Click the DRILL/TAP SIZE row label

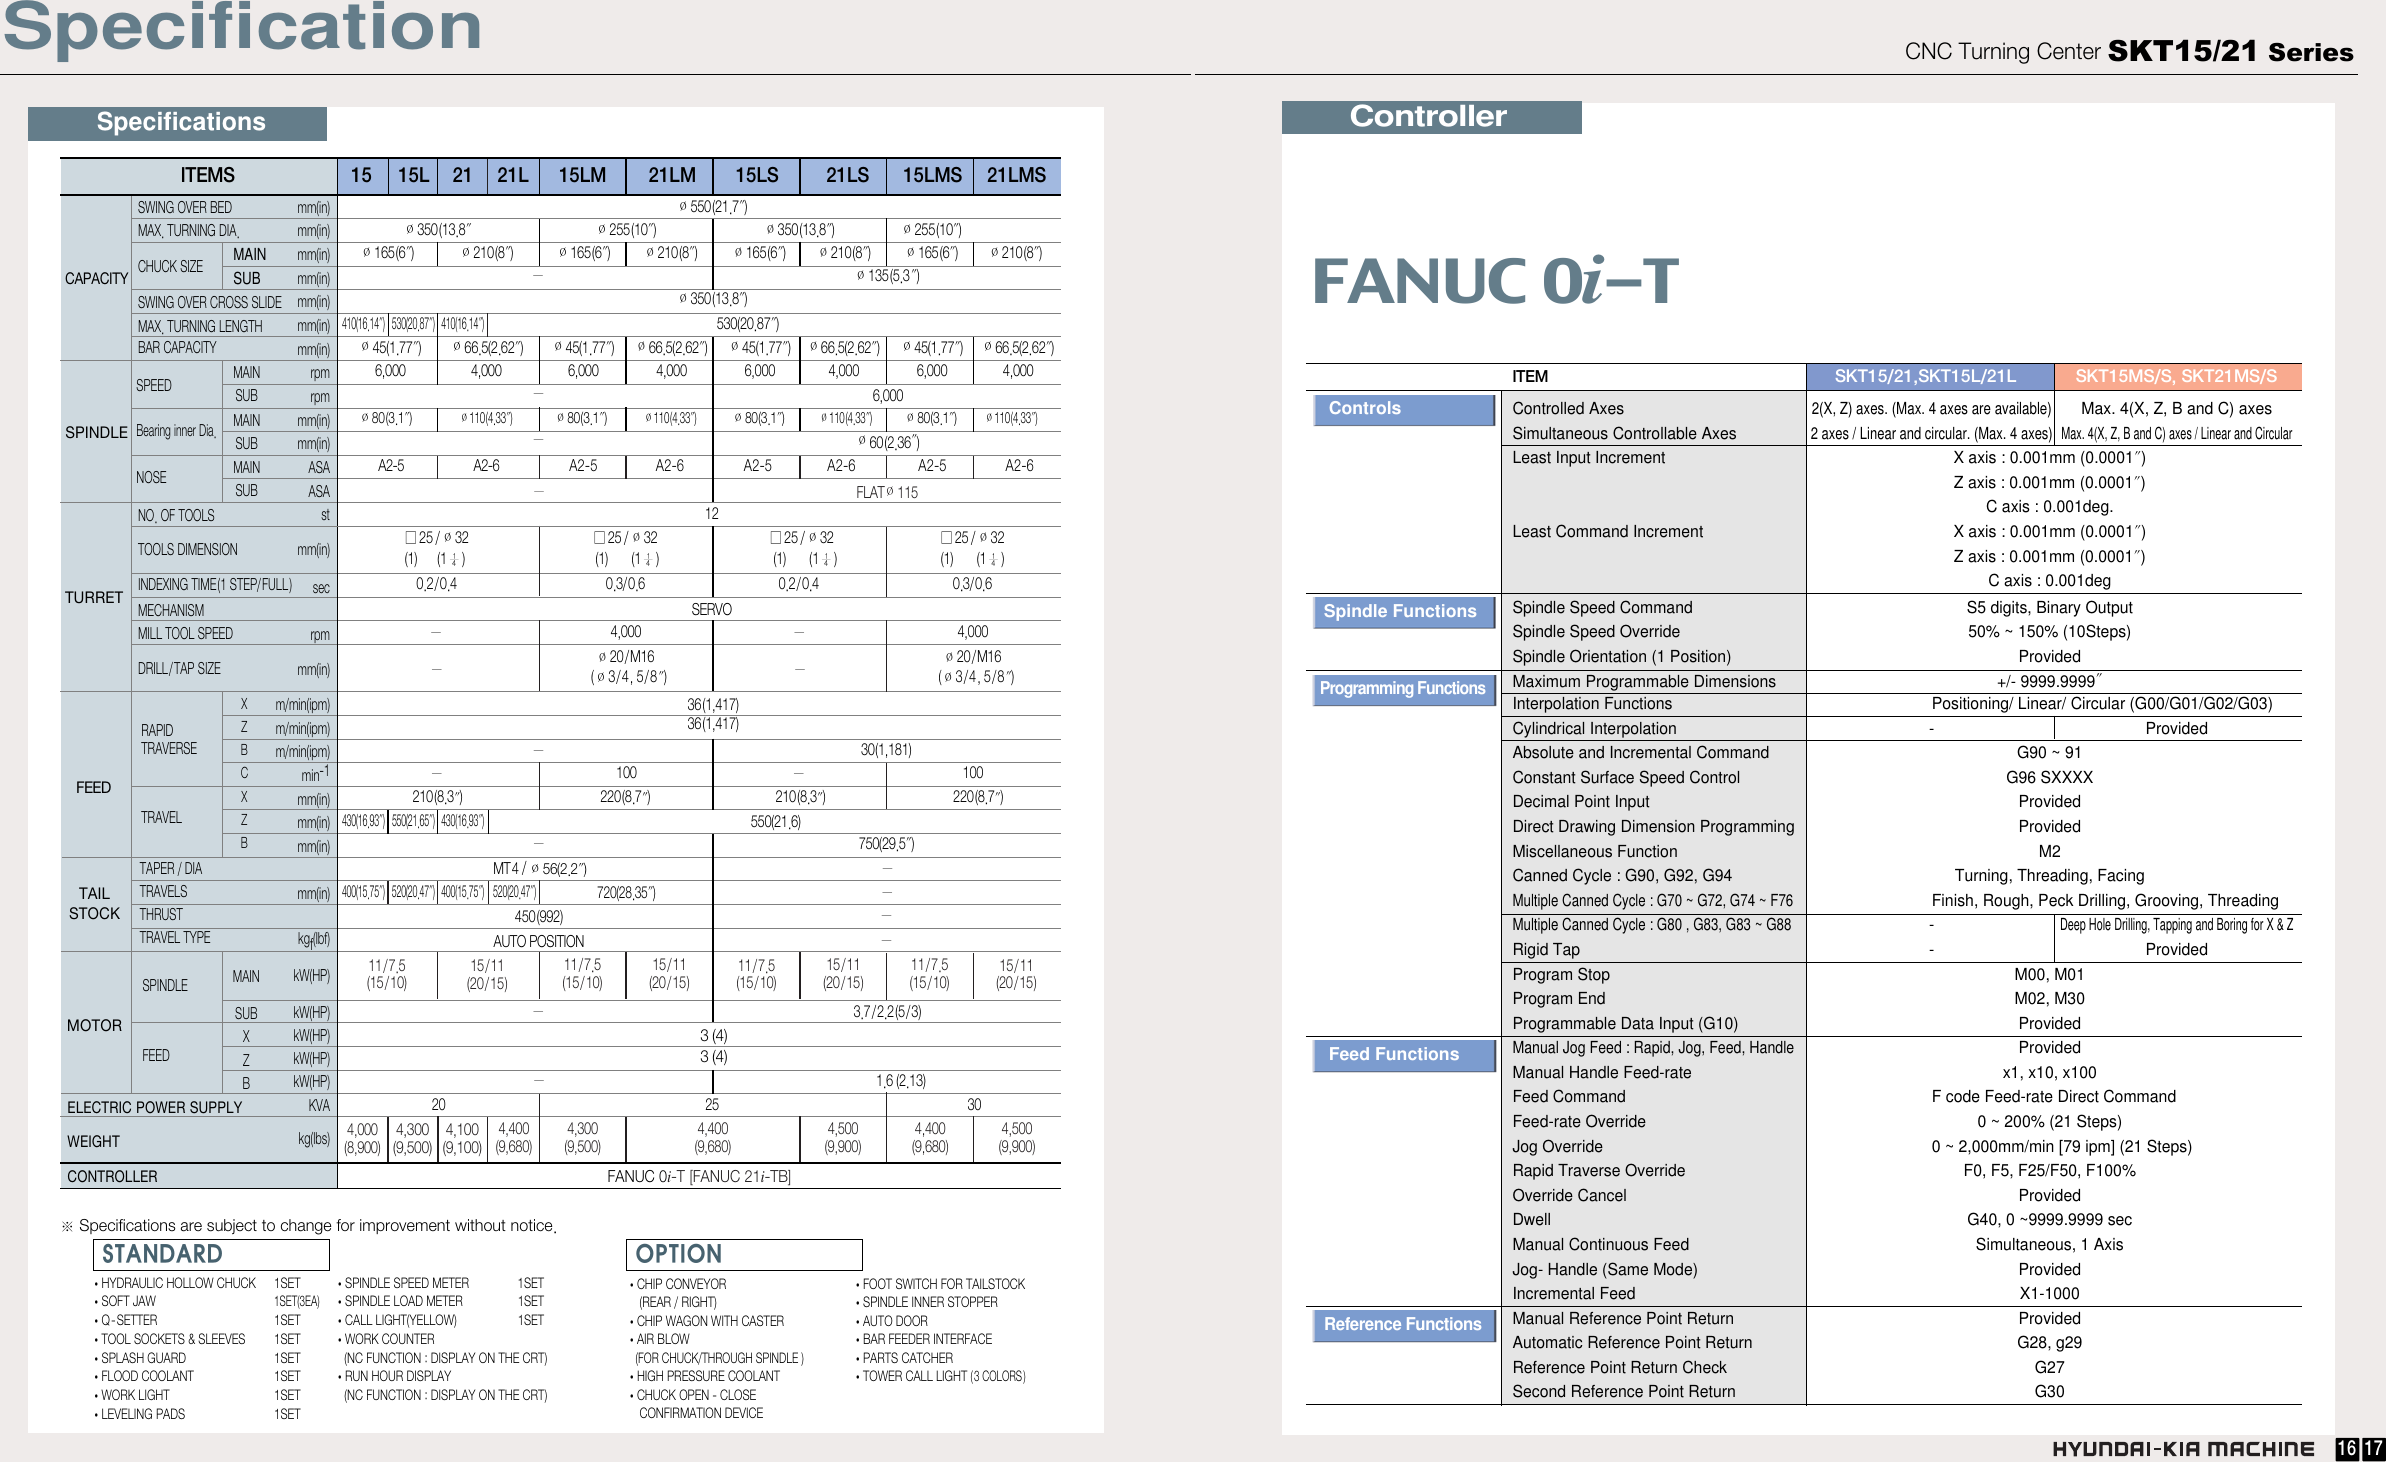point(179,669)
